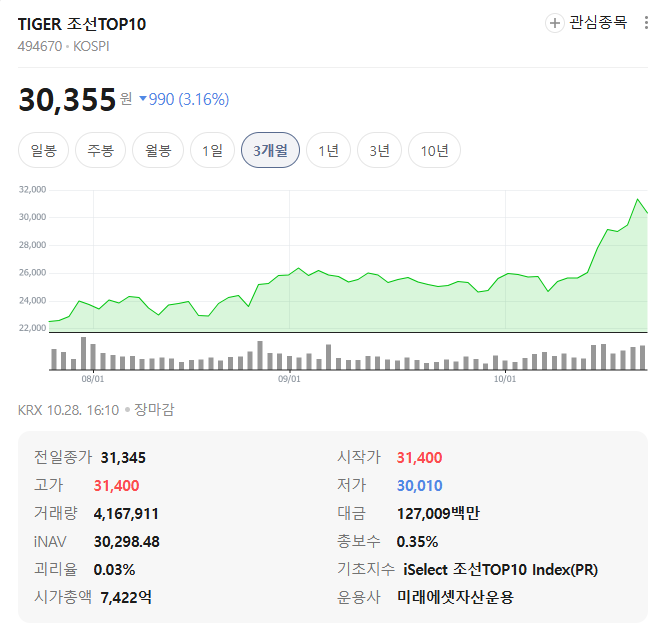653x632 pixels.
Task: Click the 기초지수 label
Action: click(366, 569)
